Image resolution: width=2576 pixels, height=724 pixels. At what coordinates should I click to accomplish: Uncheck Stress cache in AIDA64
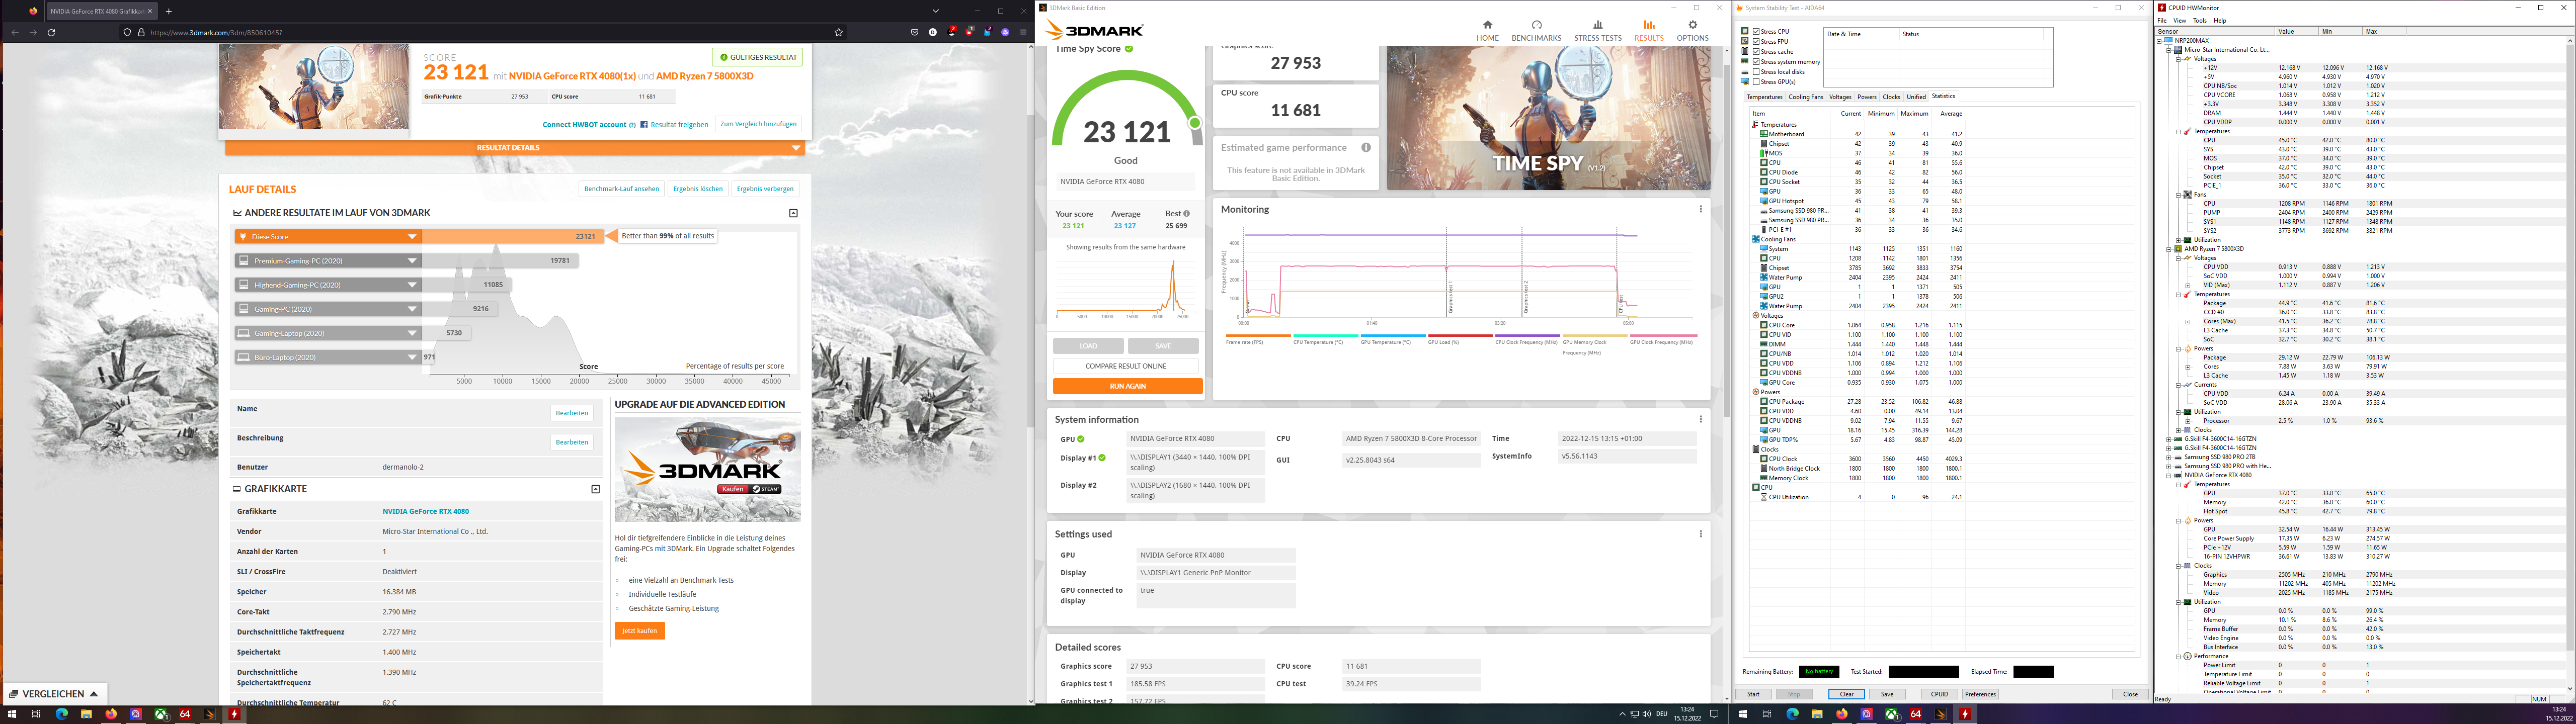[1756, 52]
